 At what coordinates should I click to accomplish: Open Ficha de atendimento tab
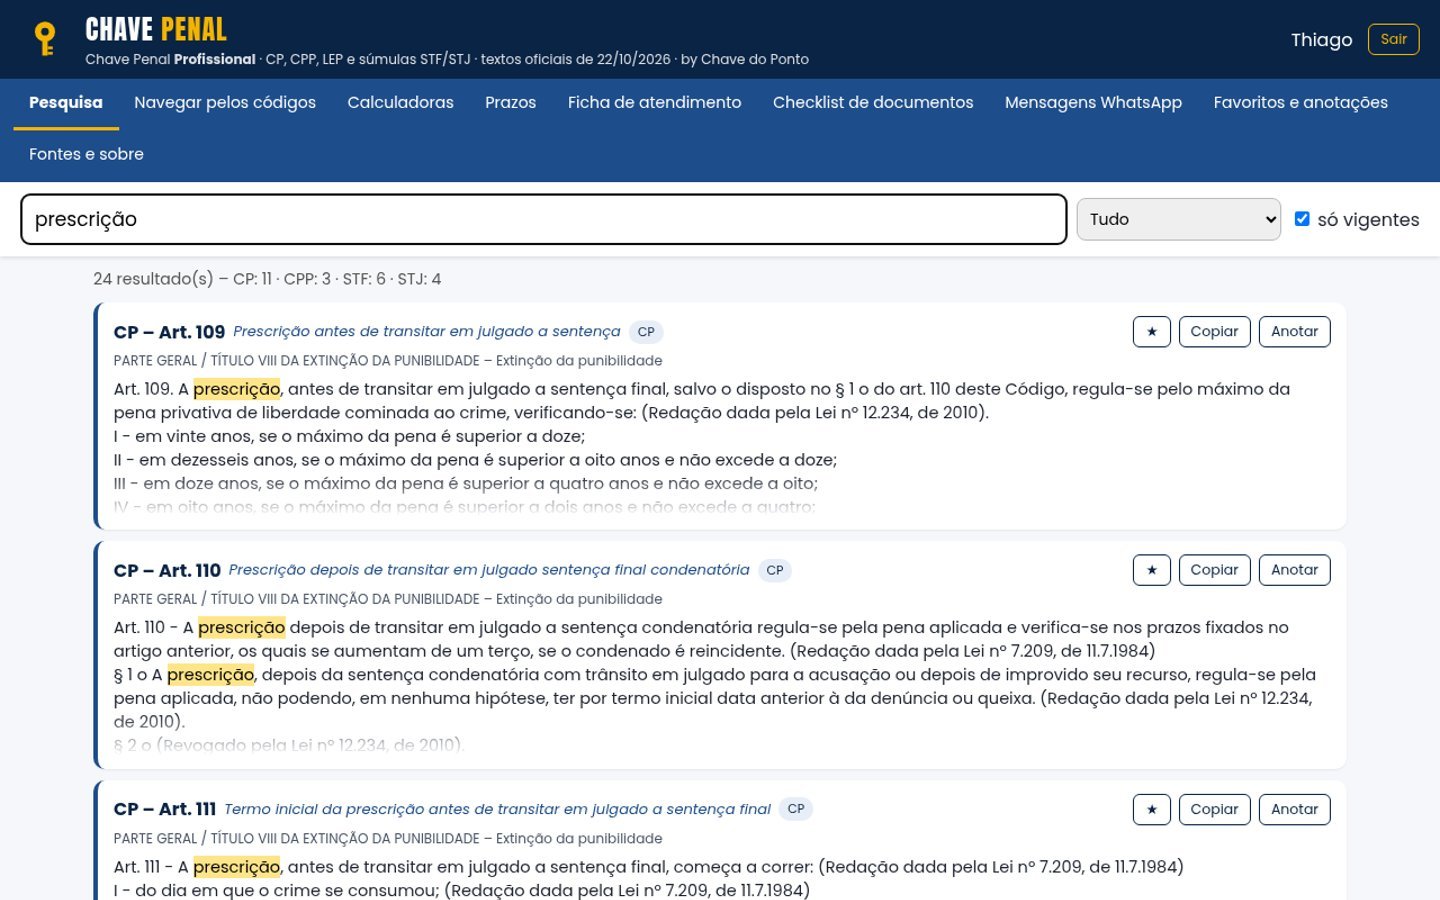pyautogui.click(x=654, y=103)
